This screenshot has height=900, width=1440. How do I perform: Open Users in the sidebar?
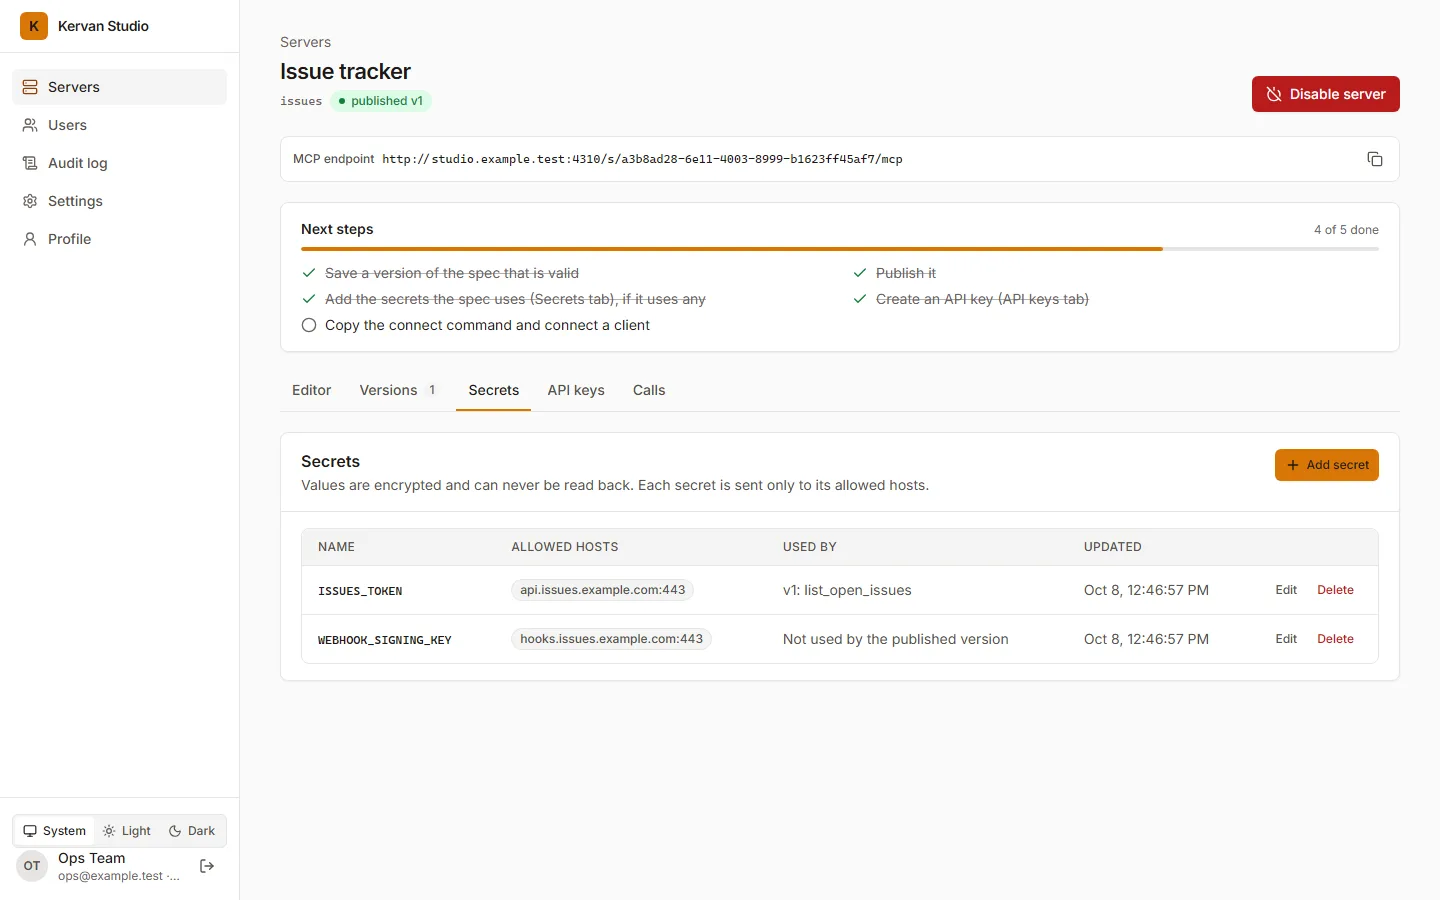(119, 125)
